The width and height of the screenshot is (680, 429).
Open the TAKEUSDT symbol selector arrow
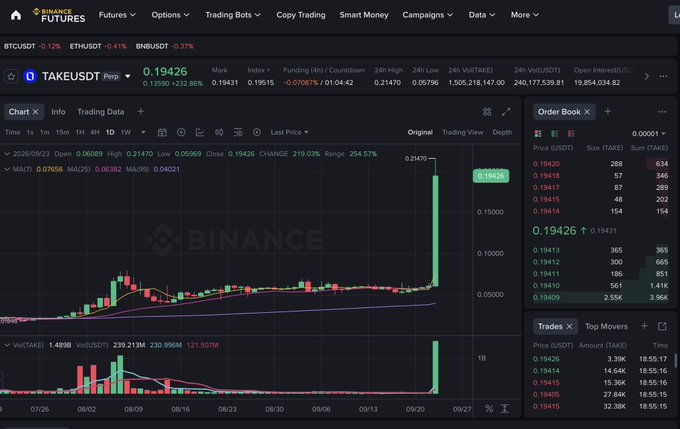point(128,76)
